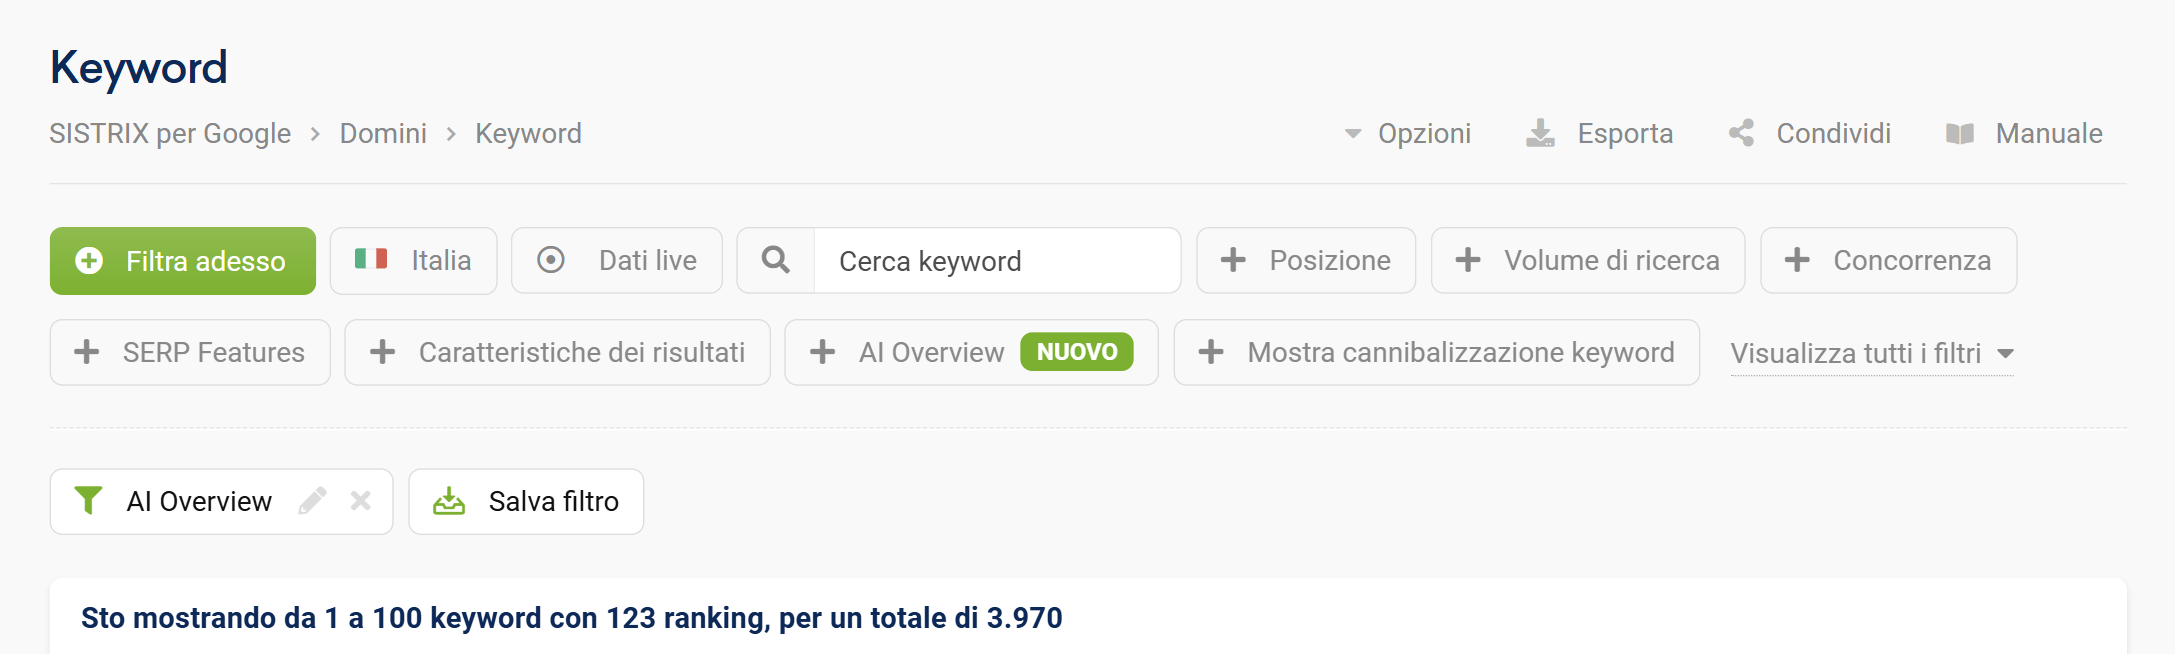Click the Esporta download icon
This screenshot has width=2175, height=654.
coord(1540,133)
